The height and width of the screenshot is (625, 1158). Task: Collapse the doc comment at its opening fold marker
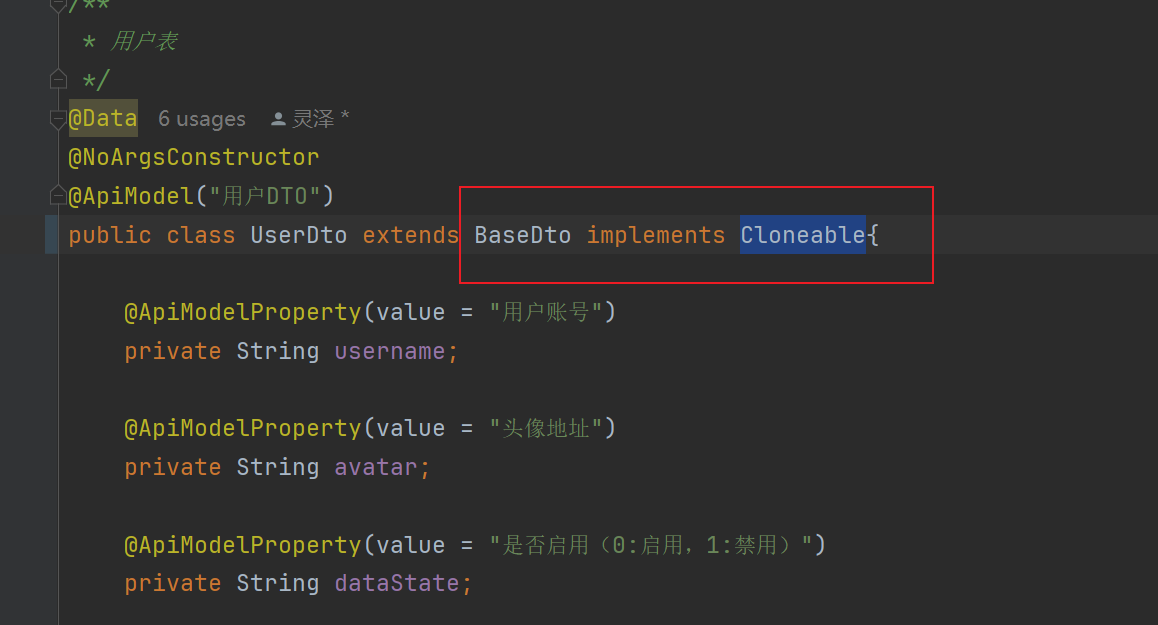point(59,5)
